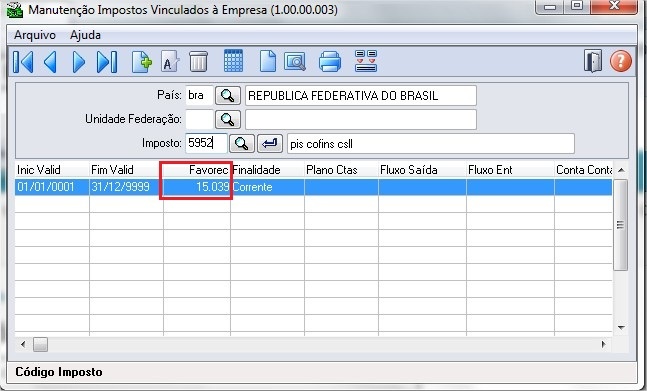The width and height of the screenshot is (647, 391).
Task: Click the list configuration icon with red arrows
Action: click(x=366, y=61)
